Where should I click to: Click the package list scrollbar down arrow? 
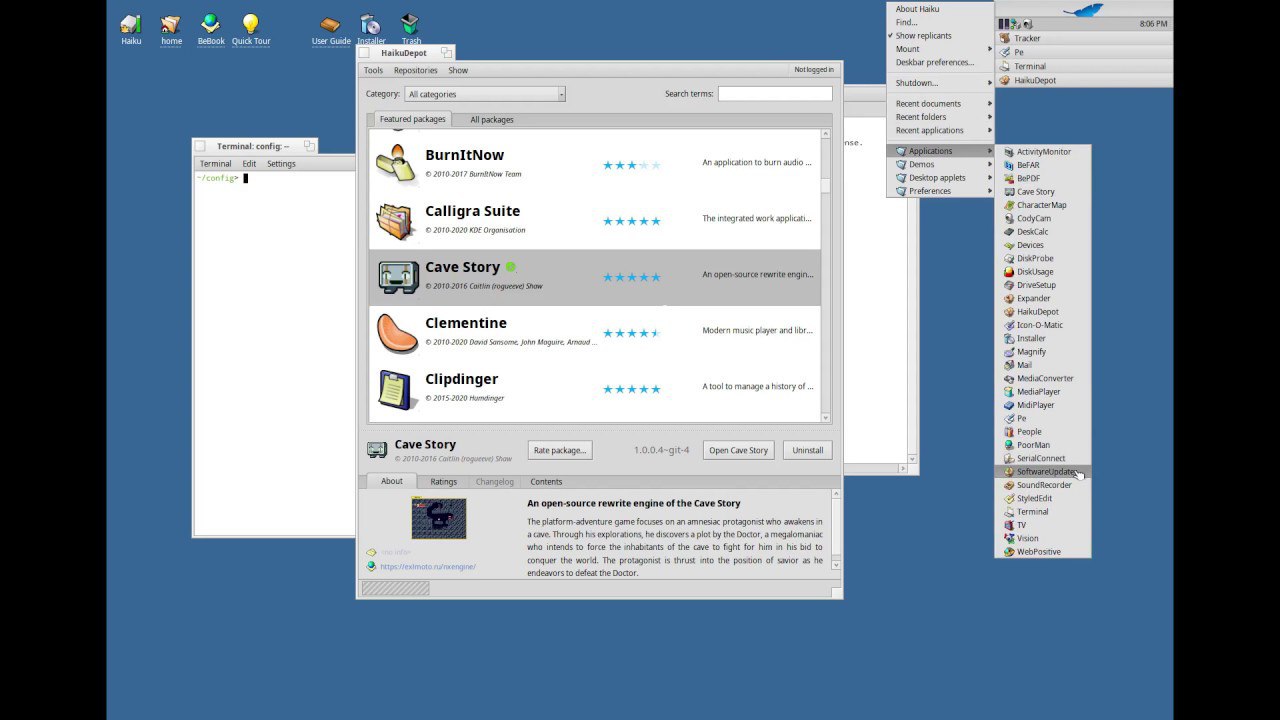826,417
